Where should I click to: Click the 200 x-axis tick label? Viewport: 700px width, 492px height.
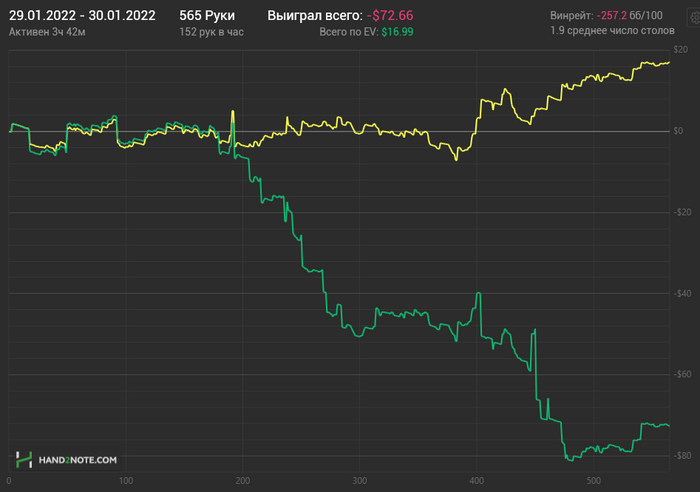[243, 481]
